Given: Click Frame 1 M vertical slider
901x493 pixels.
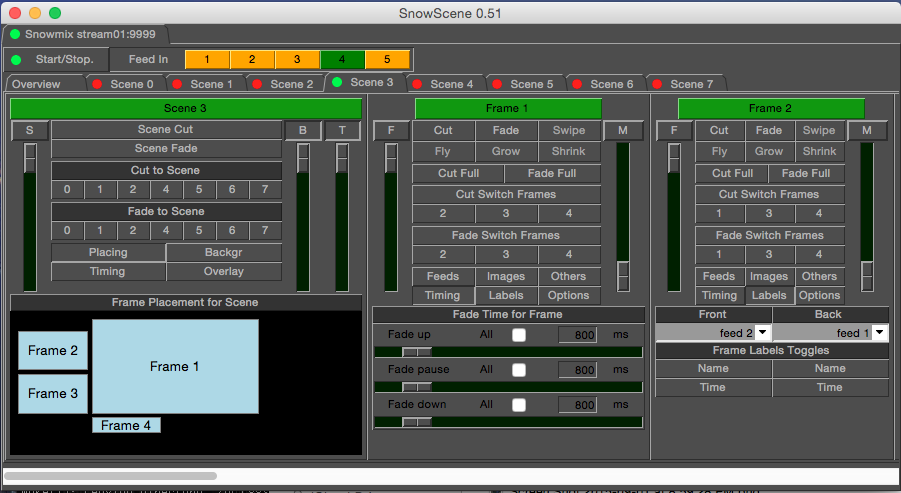Looking at the screenshot, I should [x=623, y=217].
